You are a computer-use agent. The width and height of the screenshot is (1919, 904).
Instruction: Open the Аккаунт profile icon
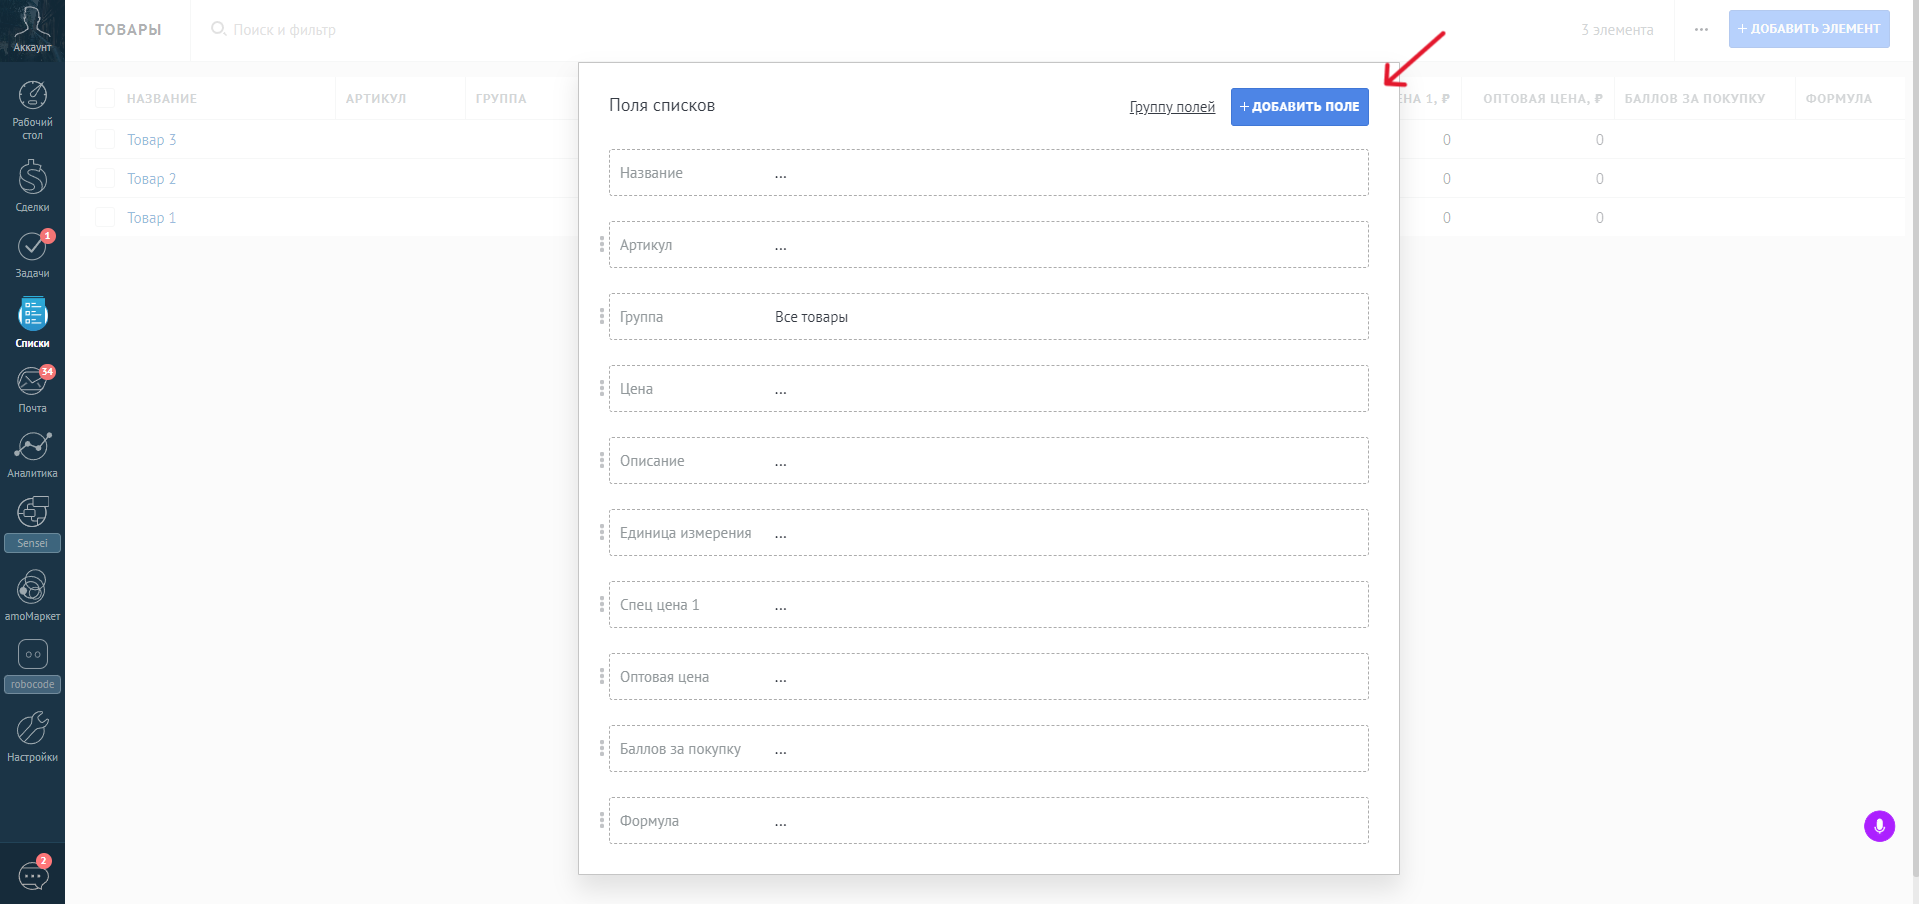(x=32, y=30)
